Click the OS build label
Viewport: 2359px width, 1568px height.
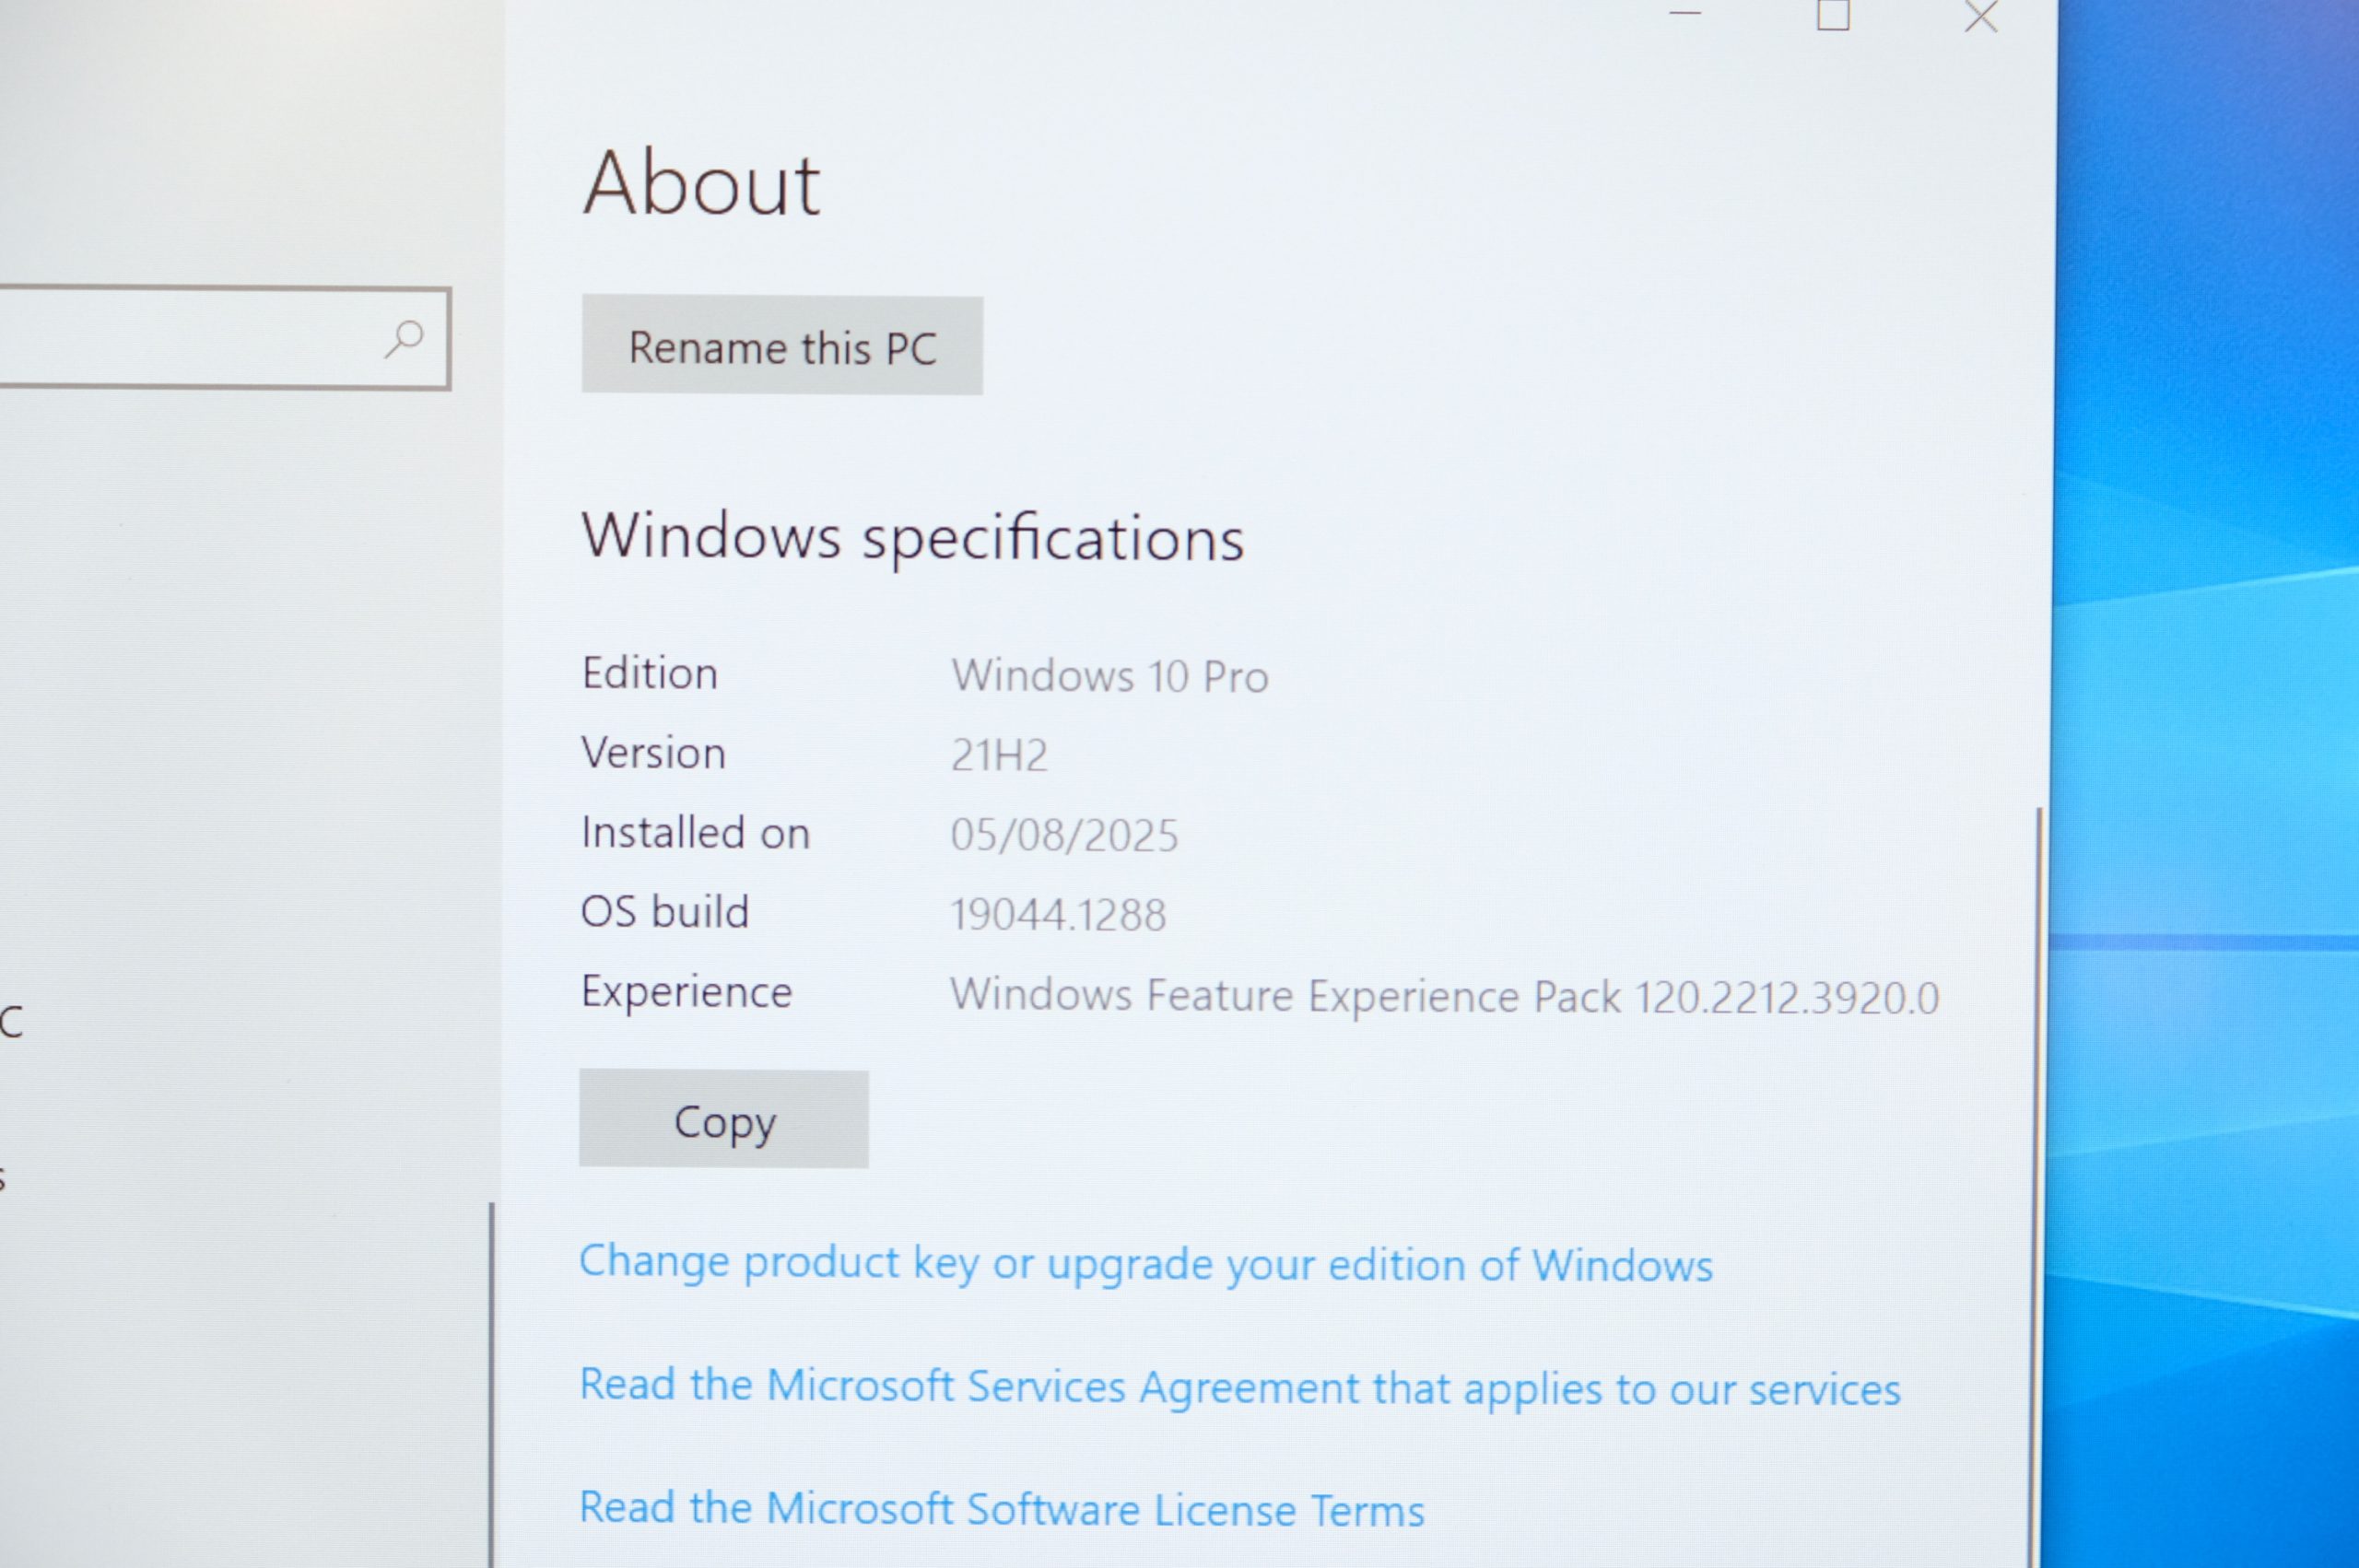pos(665,911)
